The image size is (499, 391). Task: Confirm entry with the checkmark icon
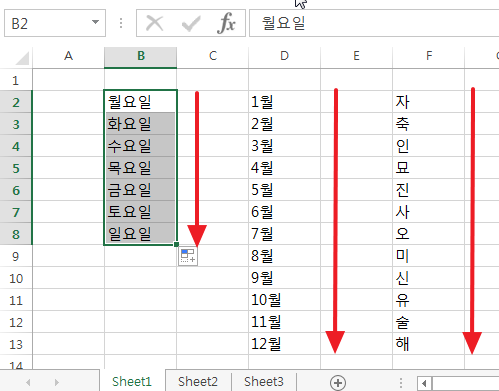(x=191, y=23)
